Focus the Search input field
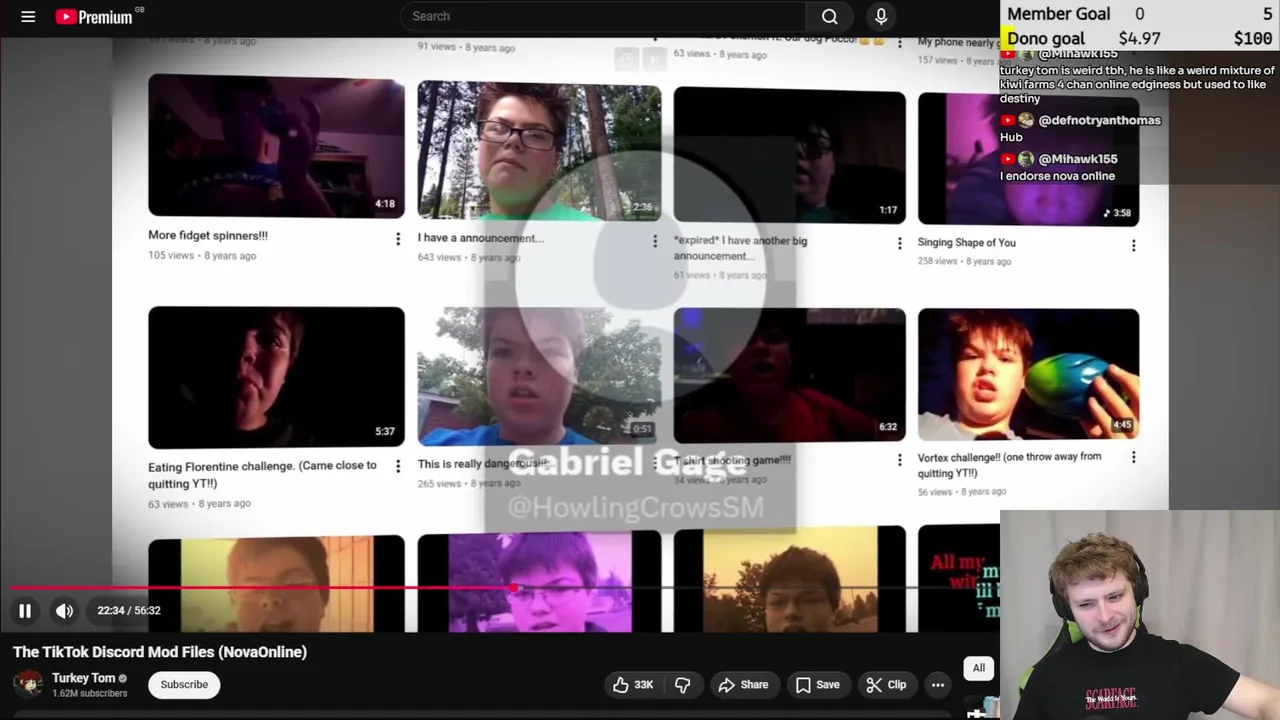 [603, 16]
